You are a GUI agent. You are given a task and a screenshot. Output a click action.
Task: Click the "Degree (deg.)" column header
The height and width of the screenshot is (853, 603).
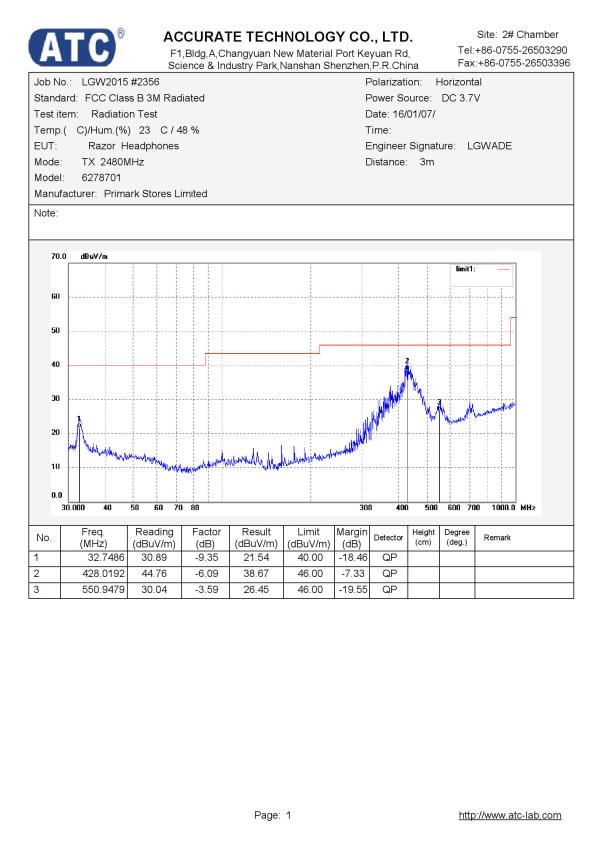pos(457,537)
